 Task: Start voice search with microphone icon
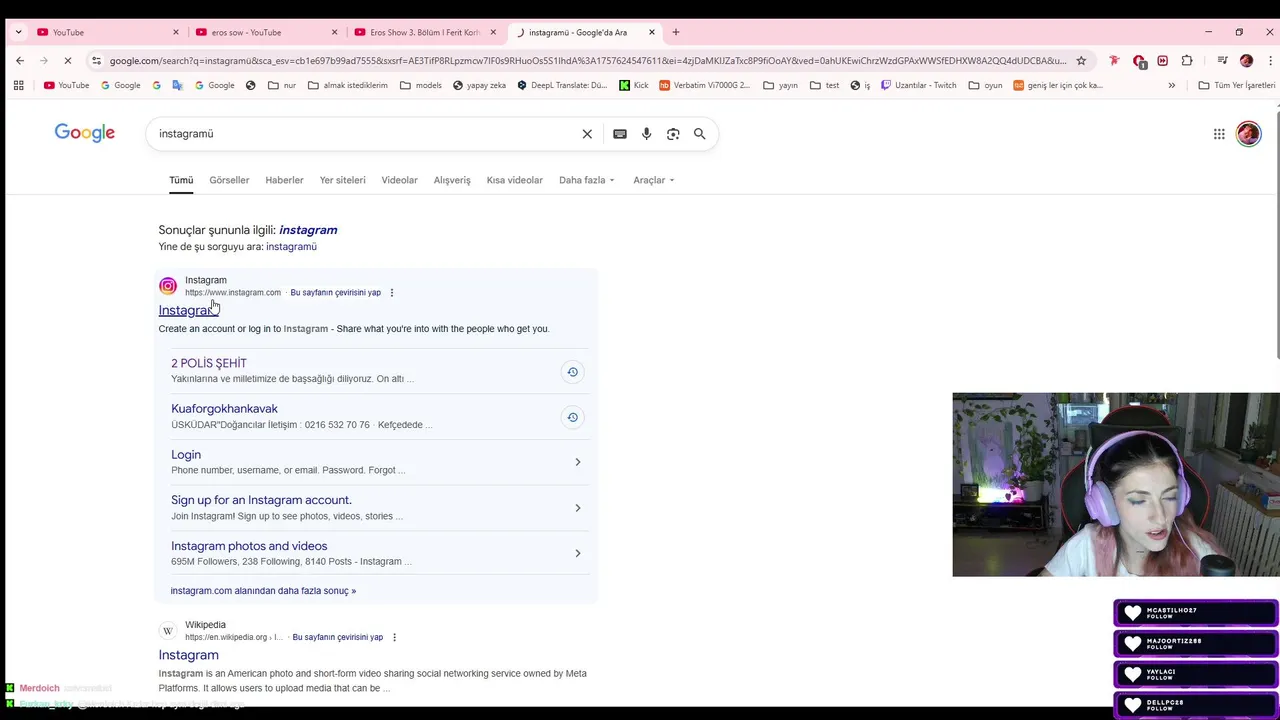click(x=646, y=134)
